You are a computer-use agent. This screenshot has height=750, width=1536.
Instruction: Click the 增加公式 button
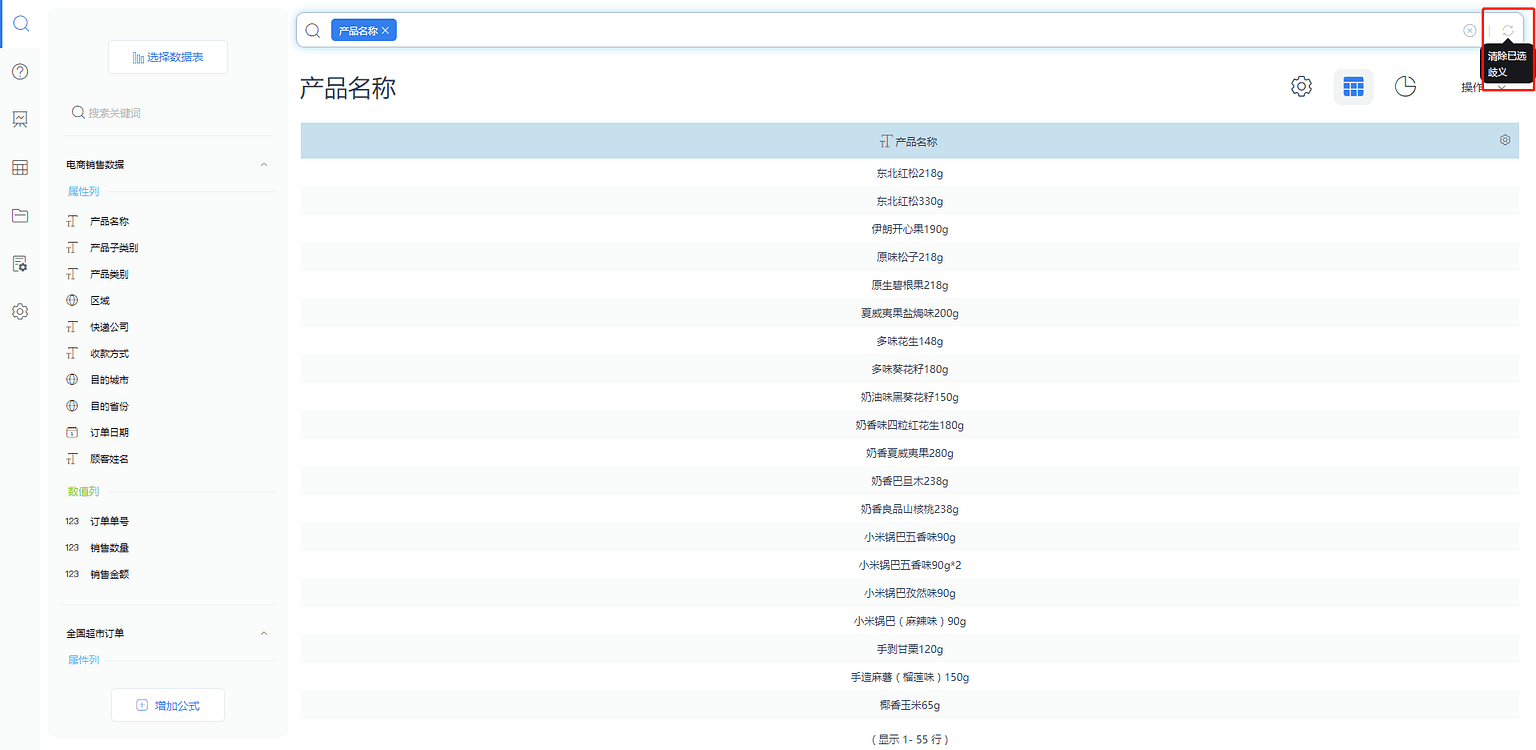click(x=168, y=705)
